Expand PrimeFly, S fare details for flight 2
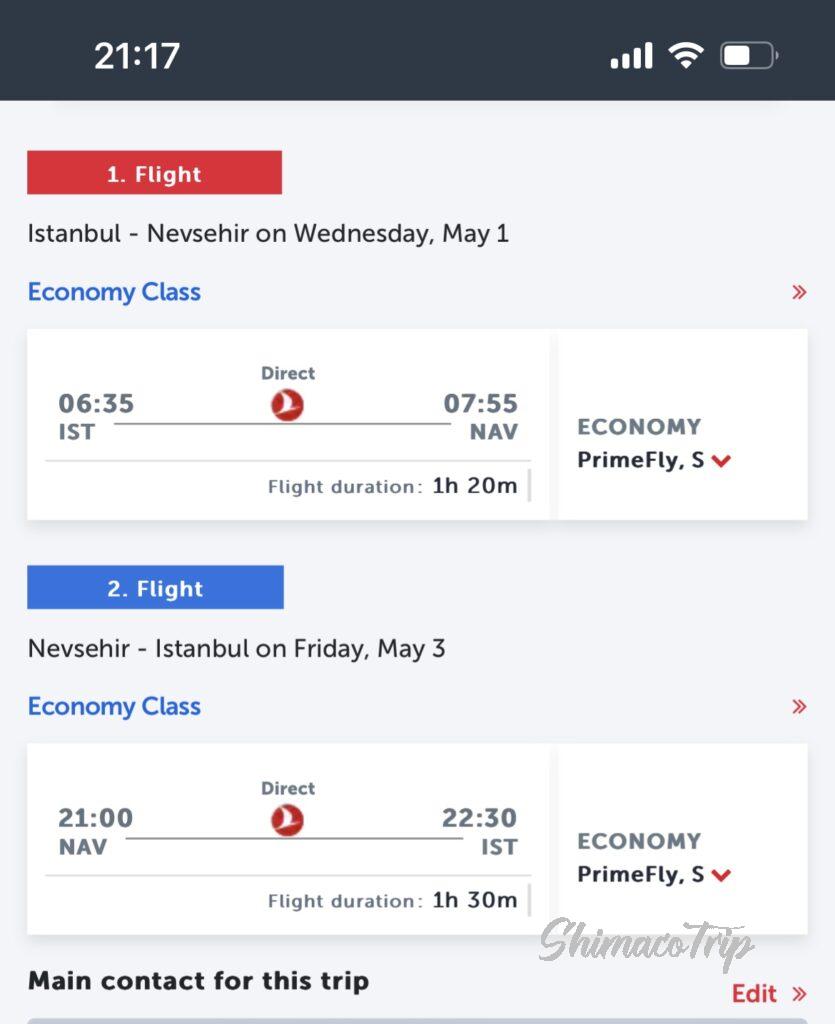 pyautogui.click(x=722, y=875)
